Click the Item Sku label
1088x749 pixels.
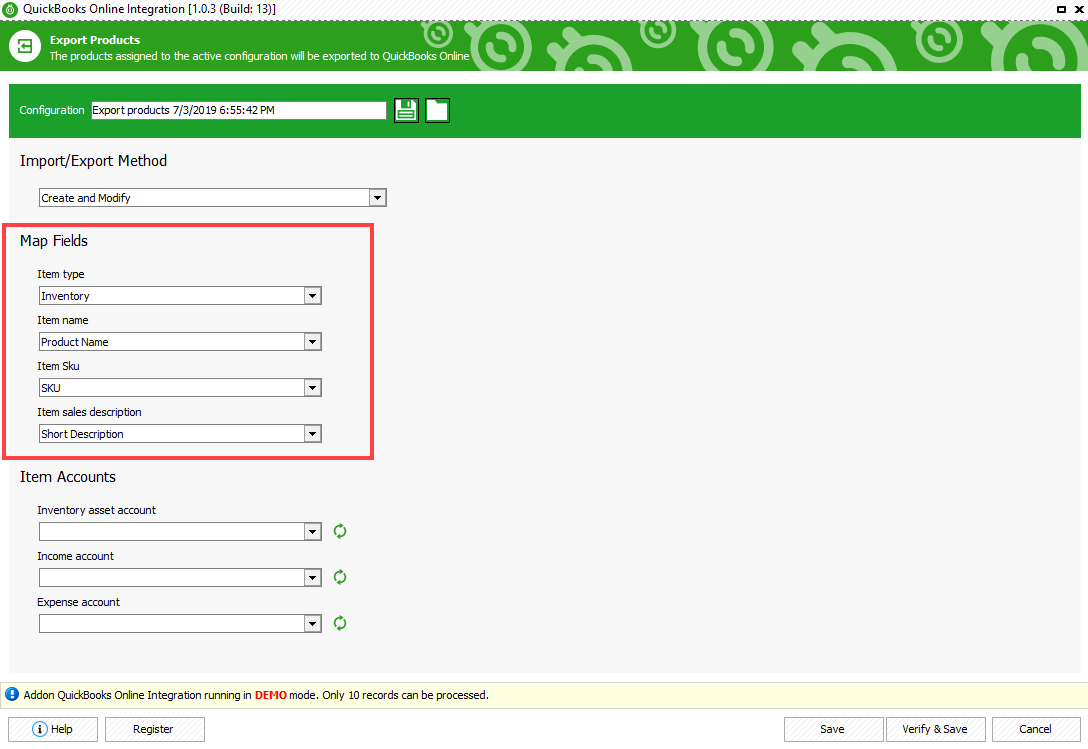58,366
